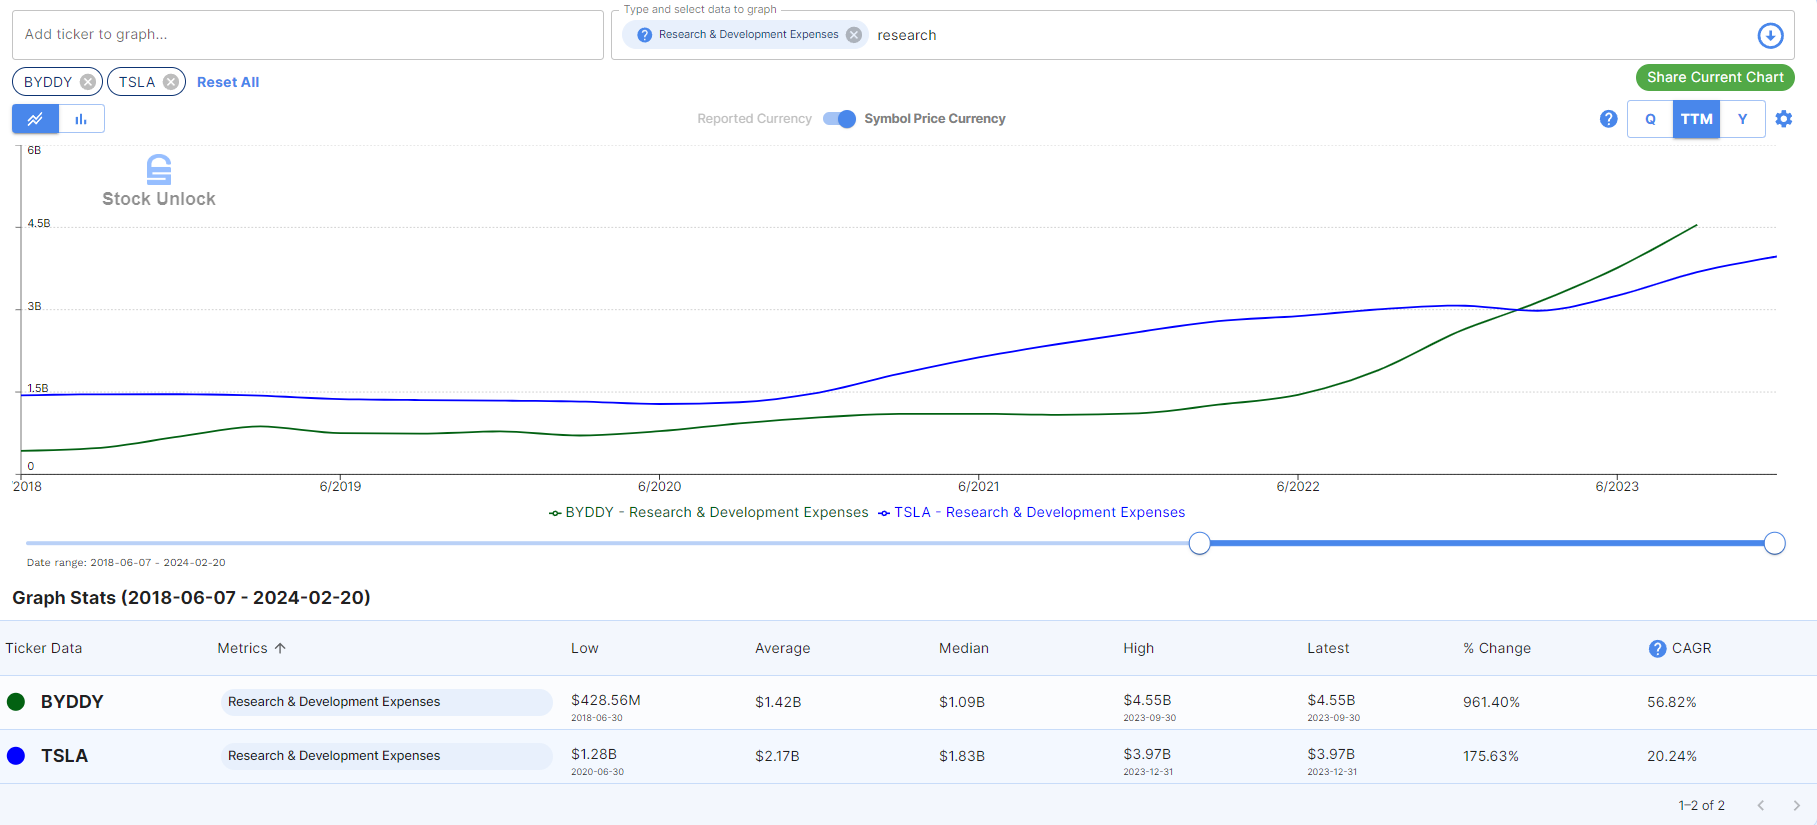Select the TTM period tab
Screen dimensions: 1817x825
point(1696,119)
